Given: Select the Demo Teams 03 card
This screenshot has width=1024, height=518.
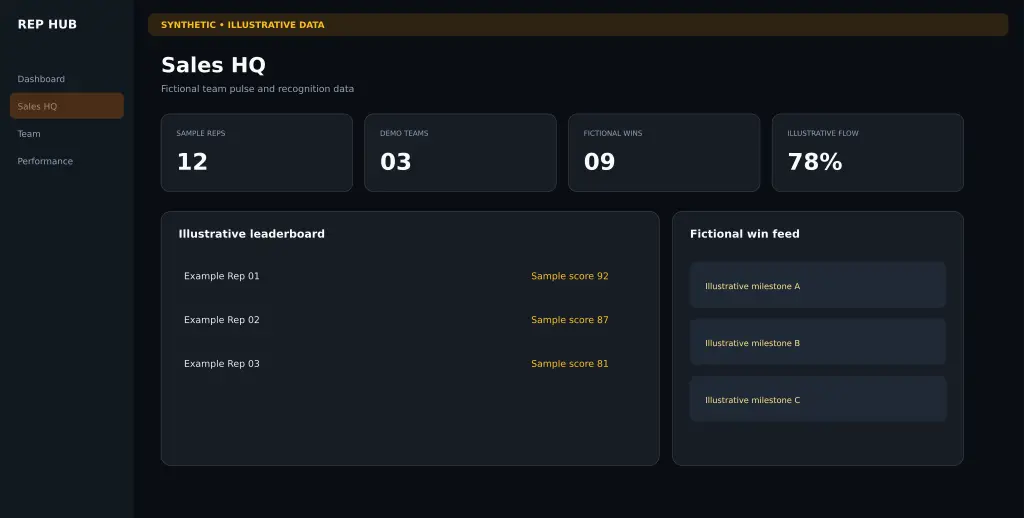Looking at the screenshot, I should (460, 153).
